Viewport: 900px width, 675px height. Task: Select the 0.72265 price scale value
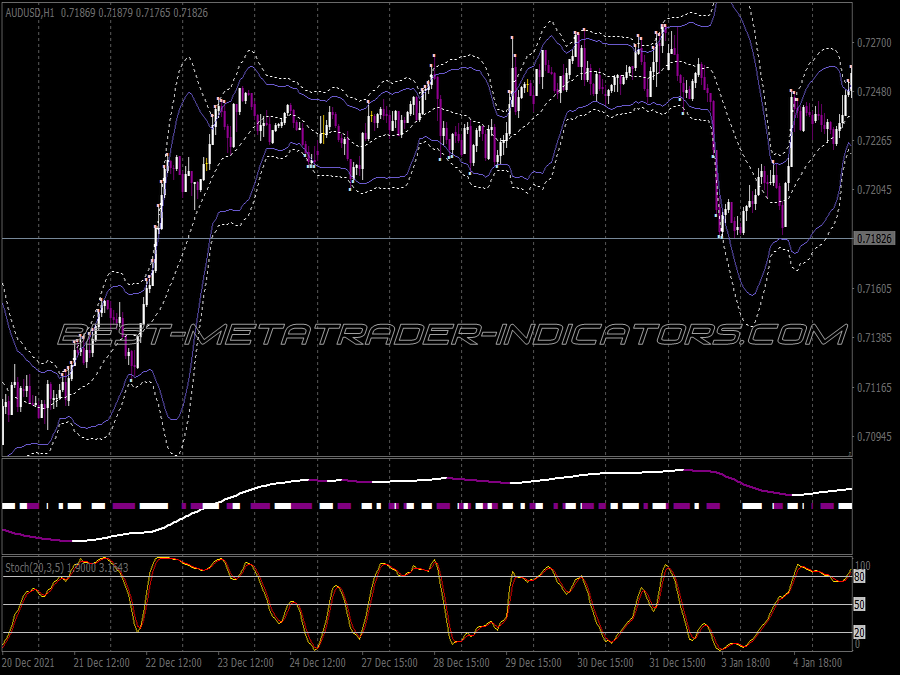tap(875, 141)
